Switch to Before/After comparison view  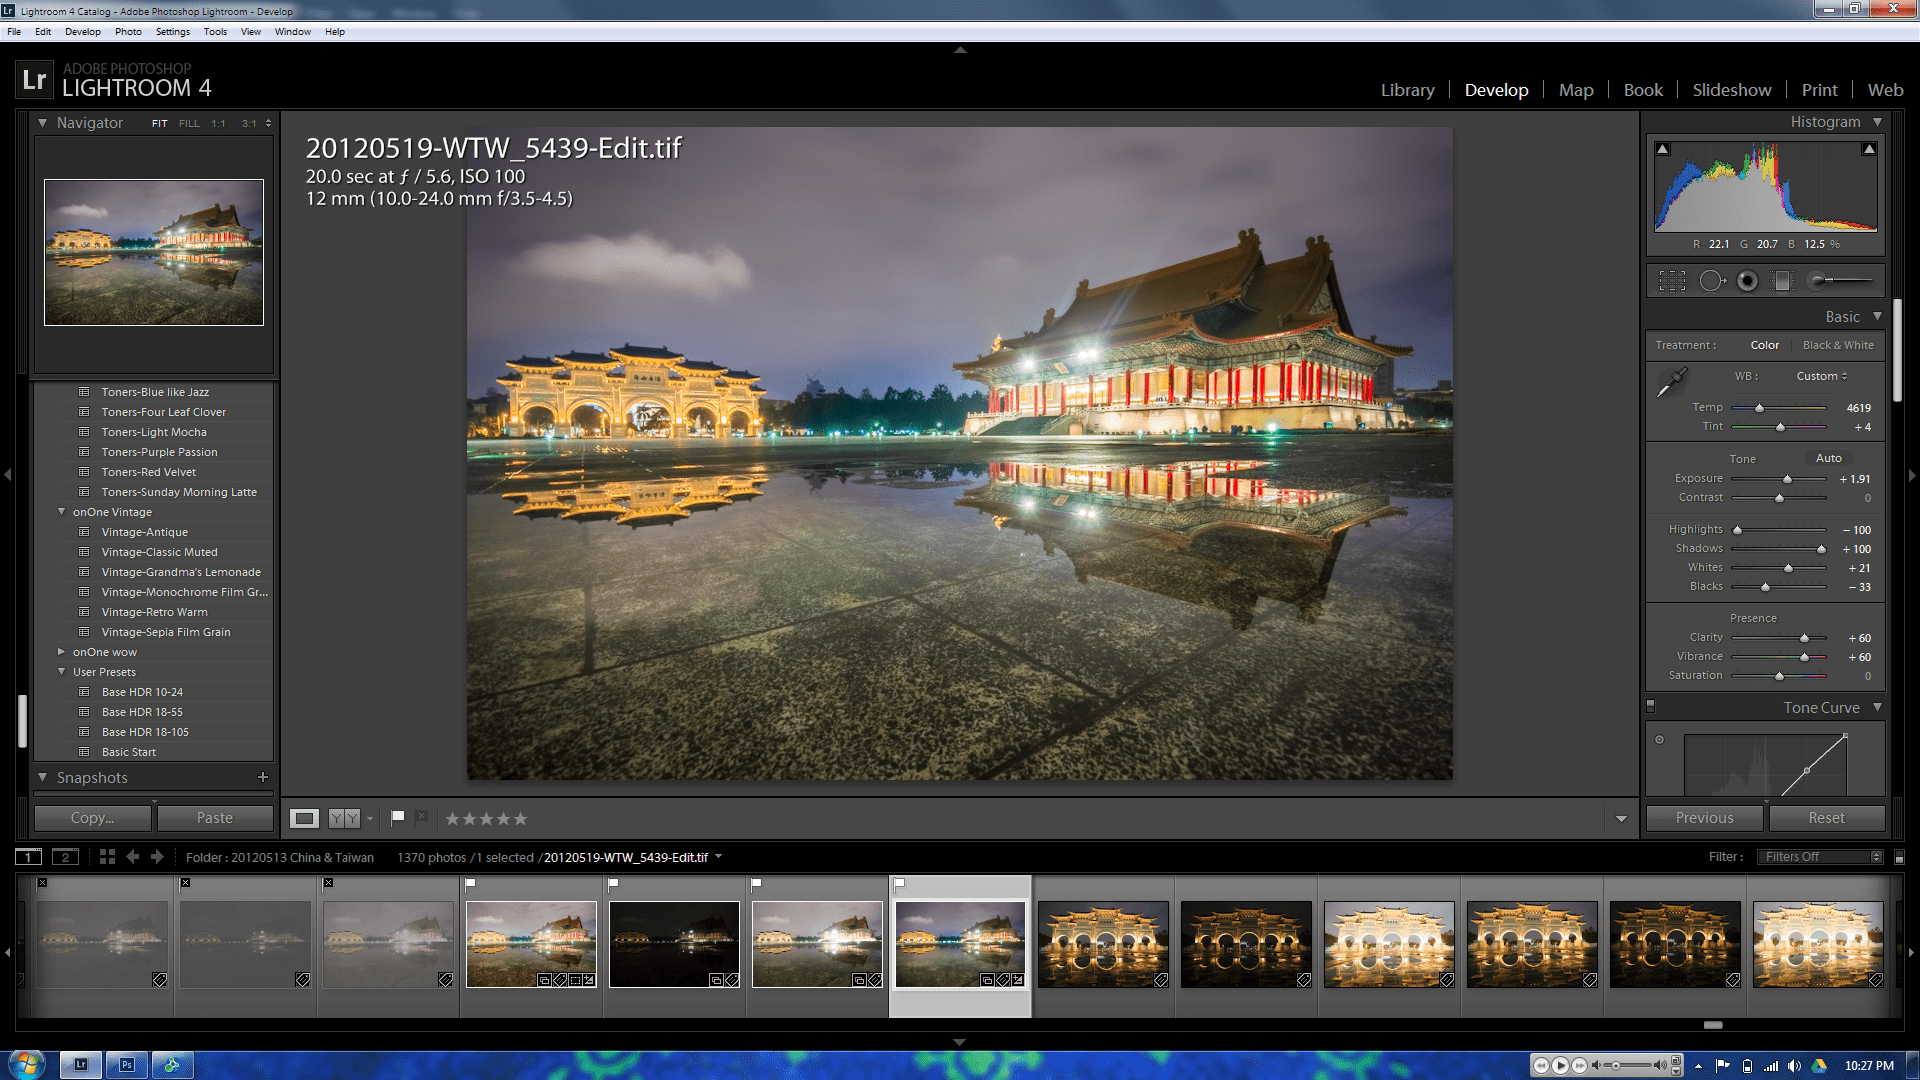point(343,819)
